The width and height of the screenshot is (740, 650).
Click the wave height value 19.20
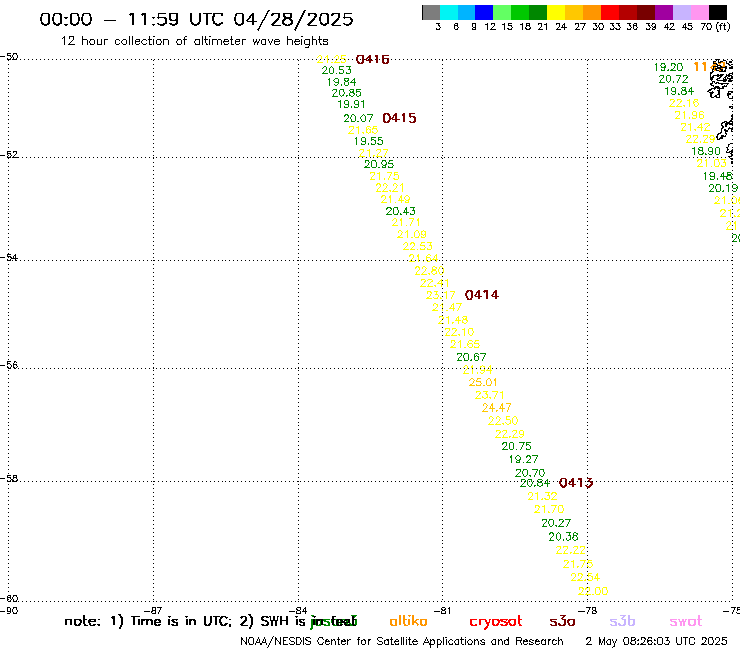pos(668,68)
